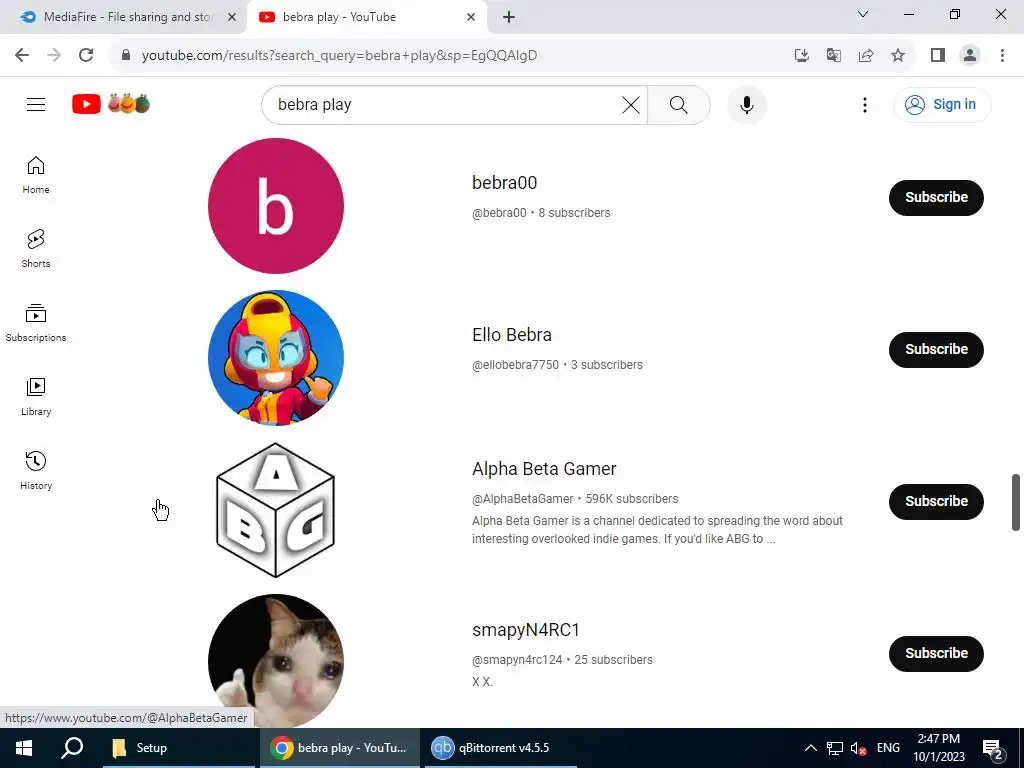Expand the system tray hidden icons
The width and height of the screenshot is (1024, 768).
(810, 748)
